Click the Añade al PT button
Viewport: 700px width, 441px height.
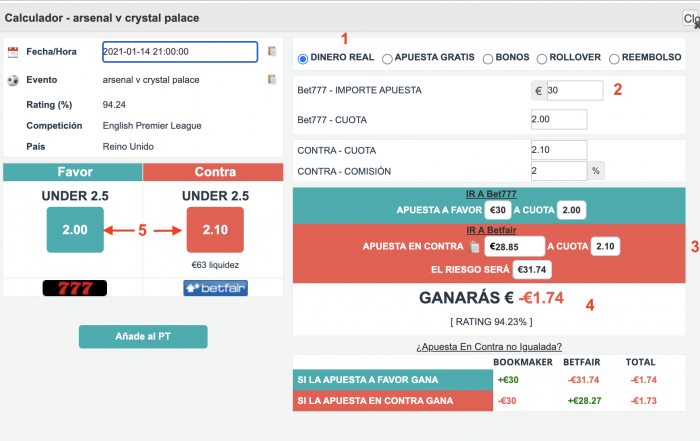point(143,337)
